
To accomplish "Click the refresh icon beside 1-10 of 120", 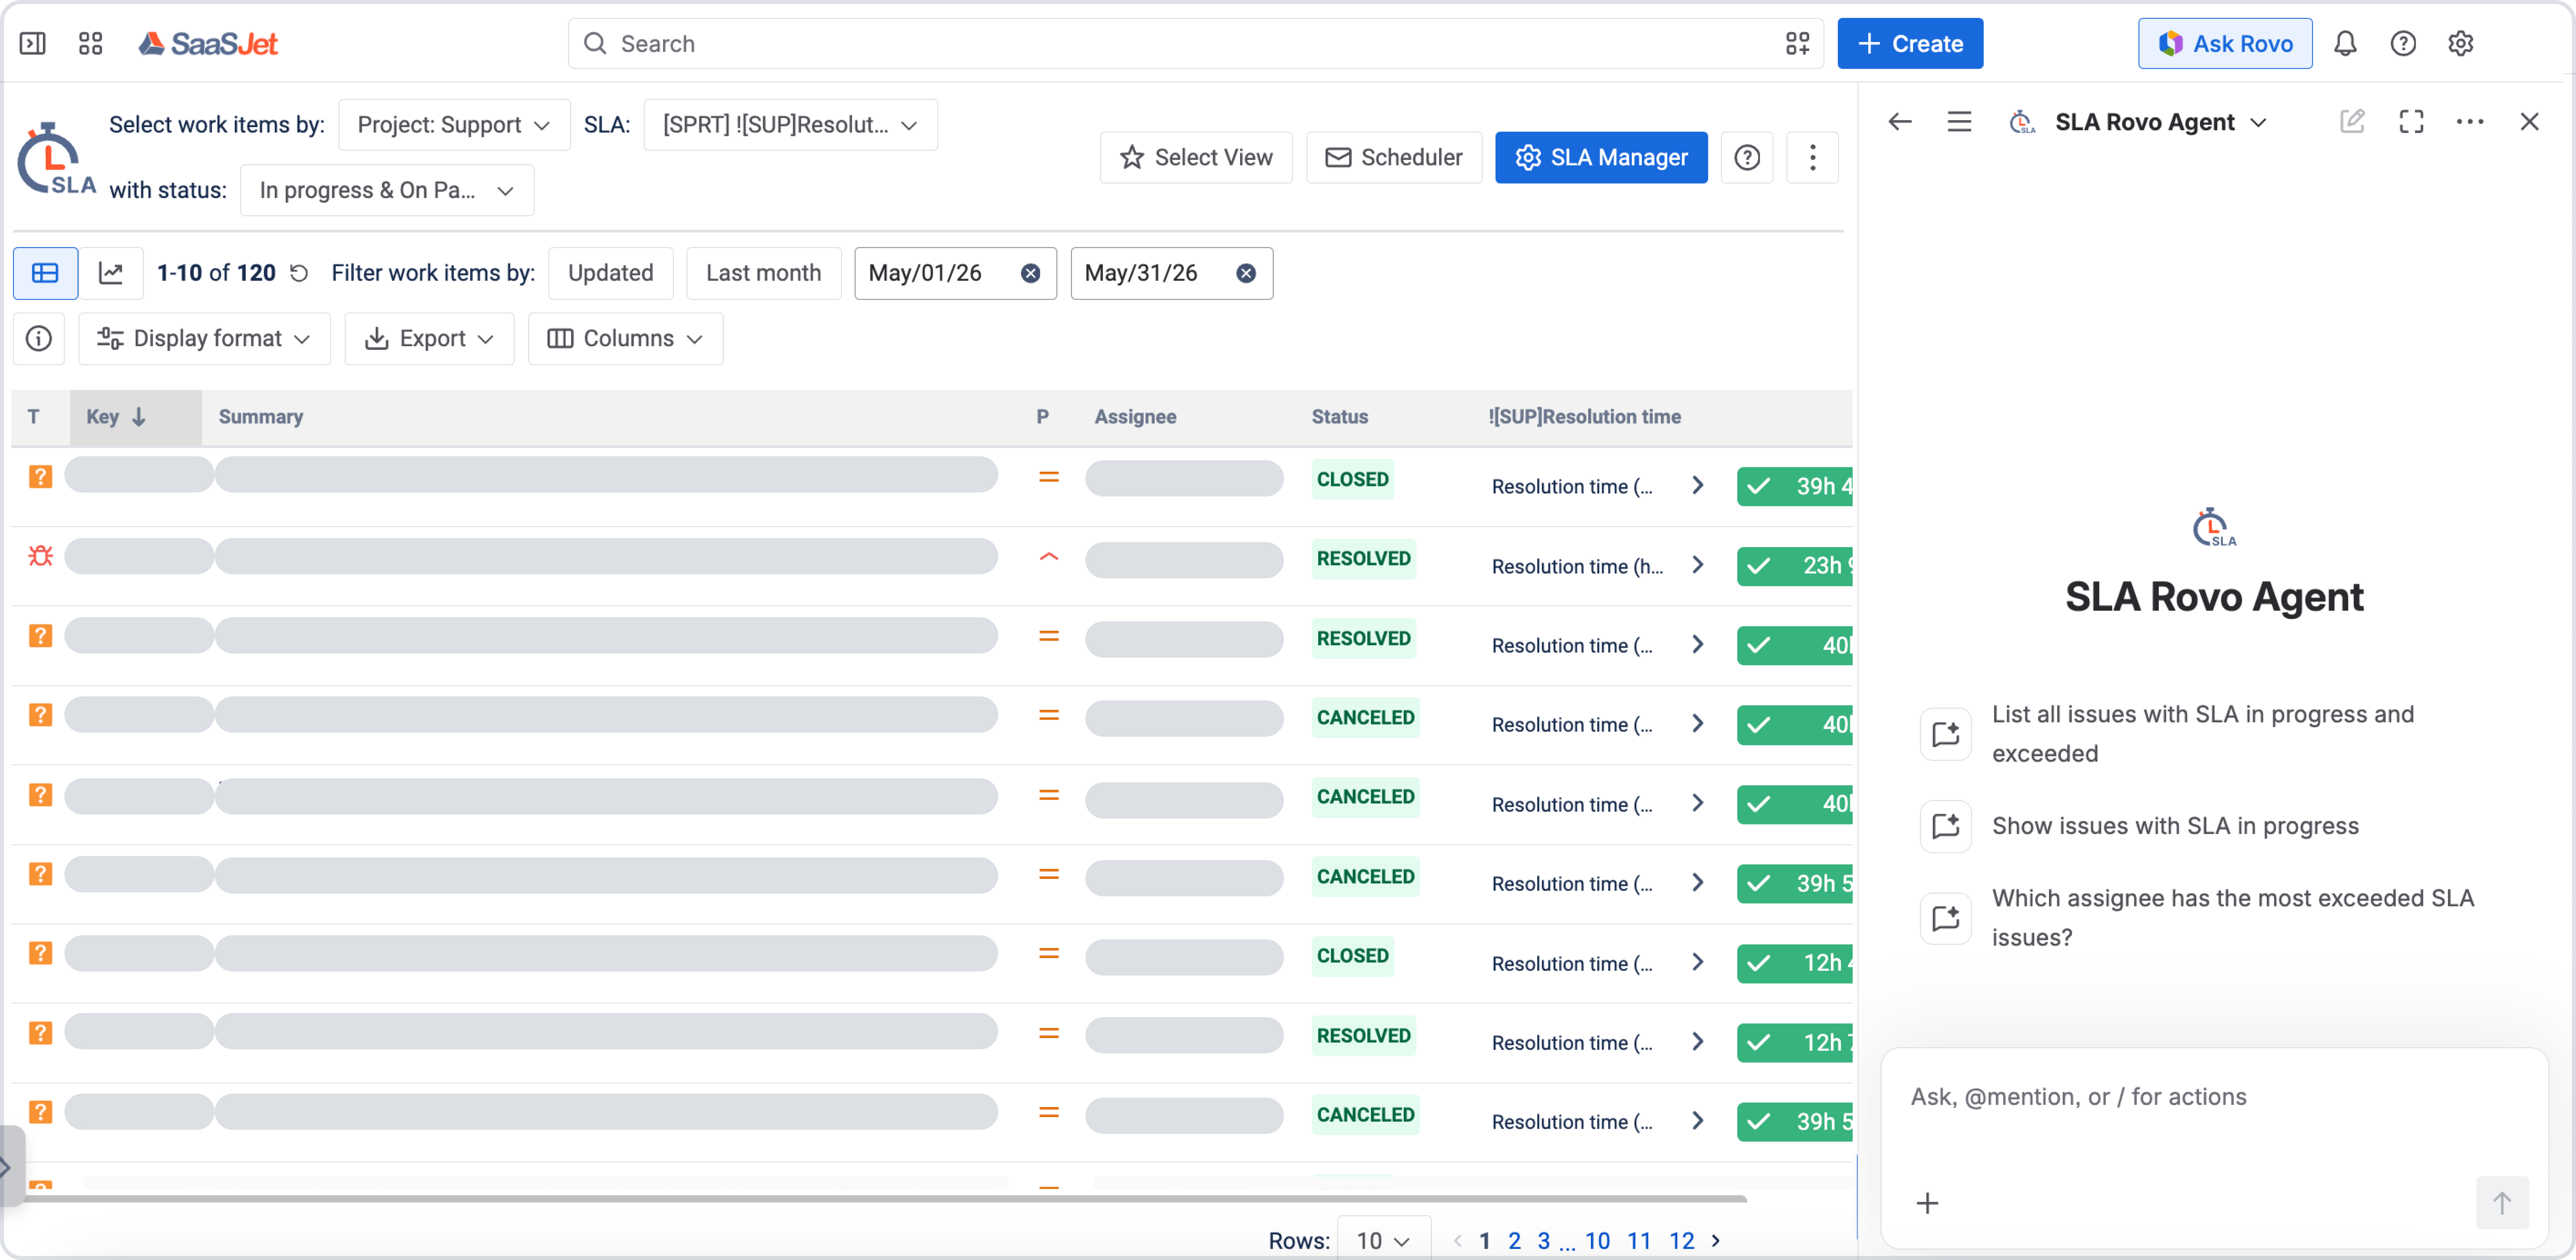I will (299, 273).
